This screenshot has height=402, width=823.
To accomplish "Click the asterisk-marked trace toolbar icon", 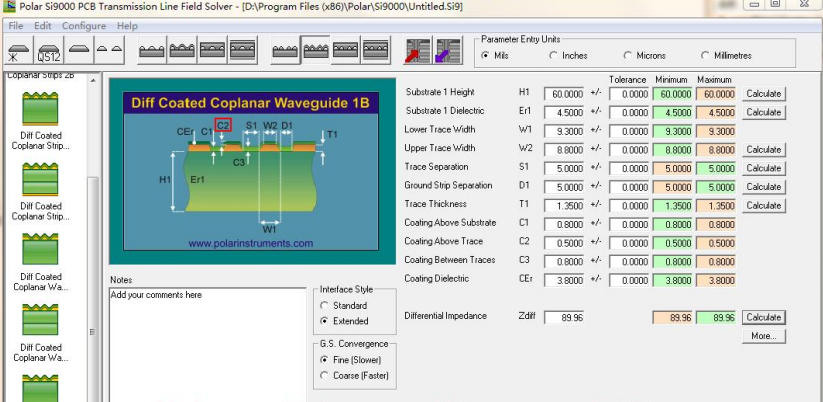I will tap(19, 51).
